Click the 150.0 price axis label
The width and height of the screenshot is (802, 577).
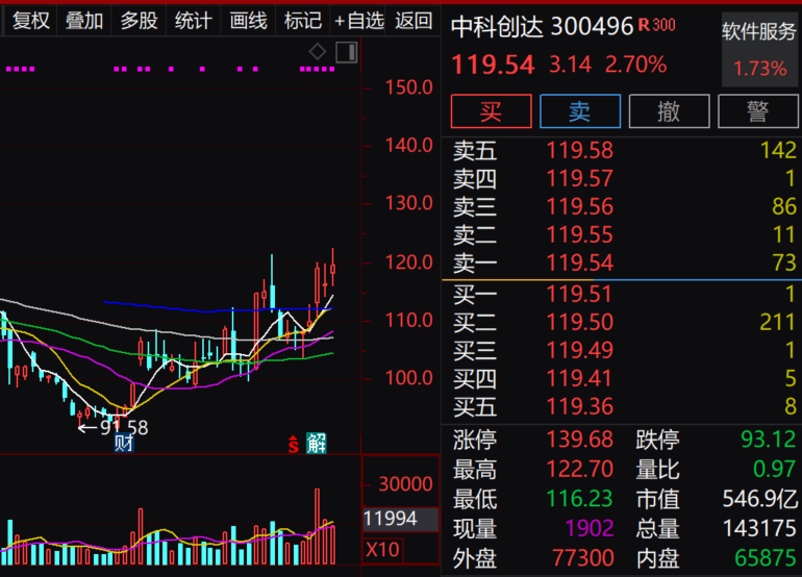coord(409,87)
